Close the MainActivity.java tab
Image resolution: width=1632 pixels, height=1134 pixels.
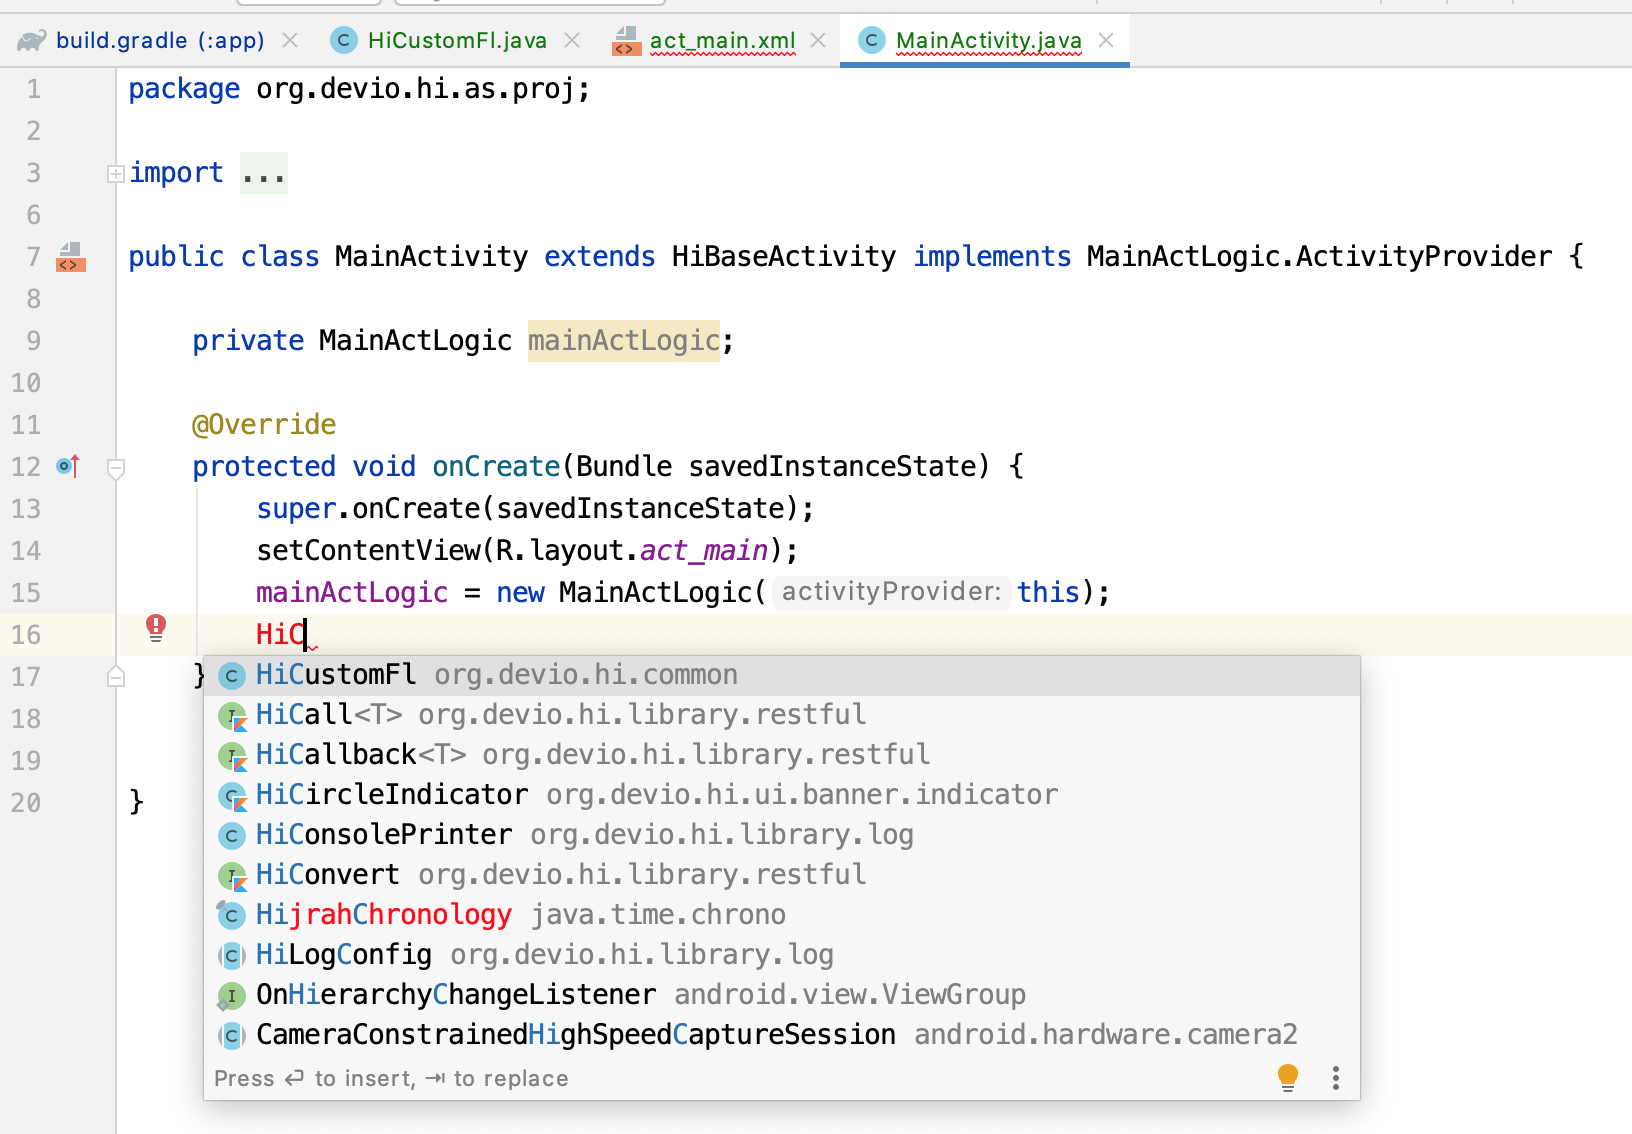[1106, 40]
